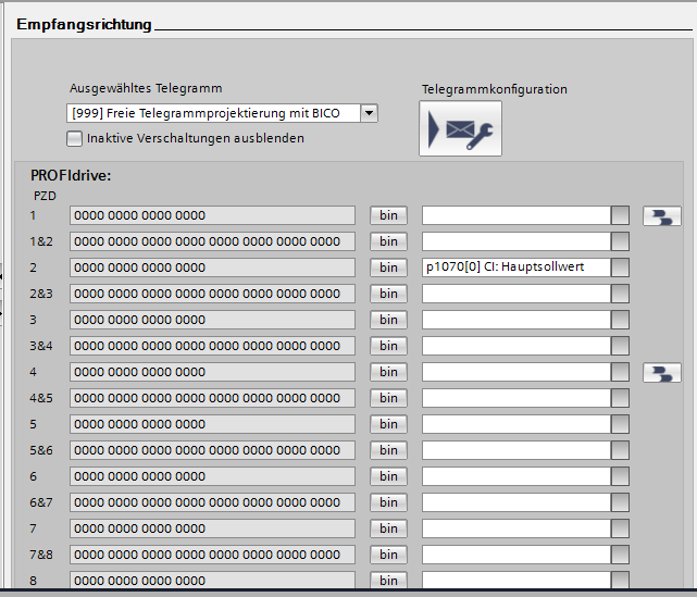Click the interconnection icon beside PZD 1
Viewport: 697px width, 597px height.
point(661,216)
